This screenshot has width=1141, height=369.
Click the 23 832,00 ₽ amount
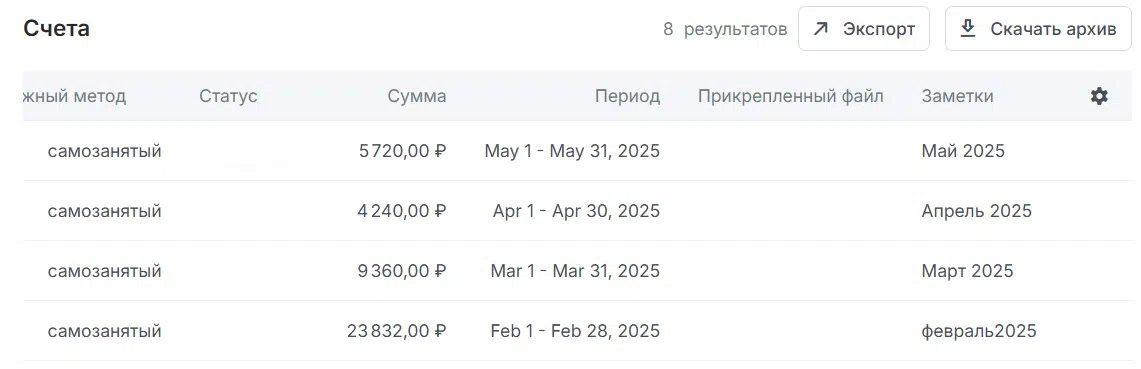pos(397,331)
